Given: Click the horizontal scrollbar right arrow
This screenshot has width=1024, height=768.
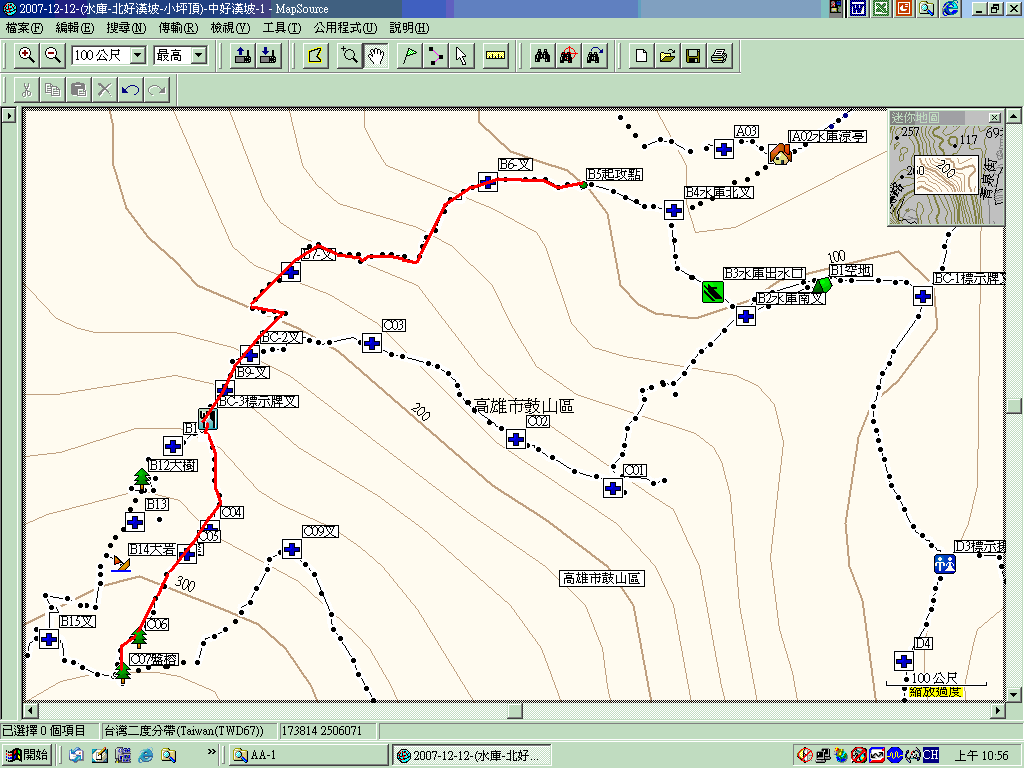Looking at the screenshot, I should pyautogui.click(x=998, y=710).
